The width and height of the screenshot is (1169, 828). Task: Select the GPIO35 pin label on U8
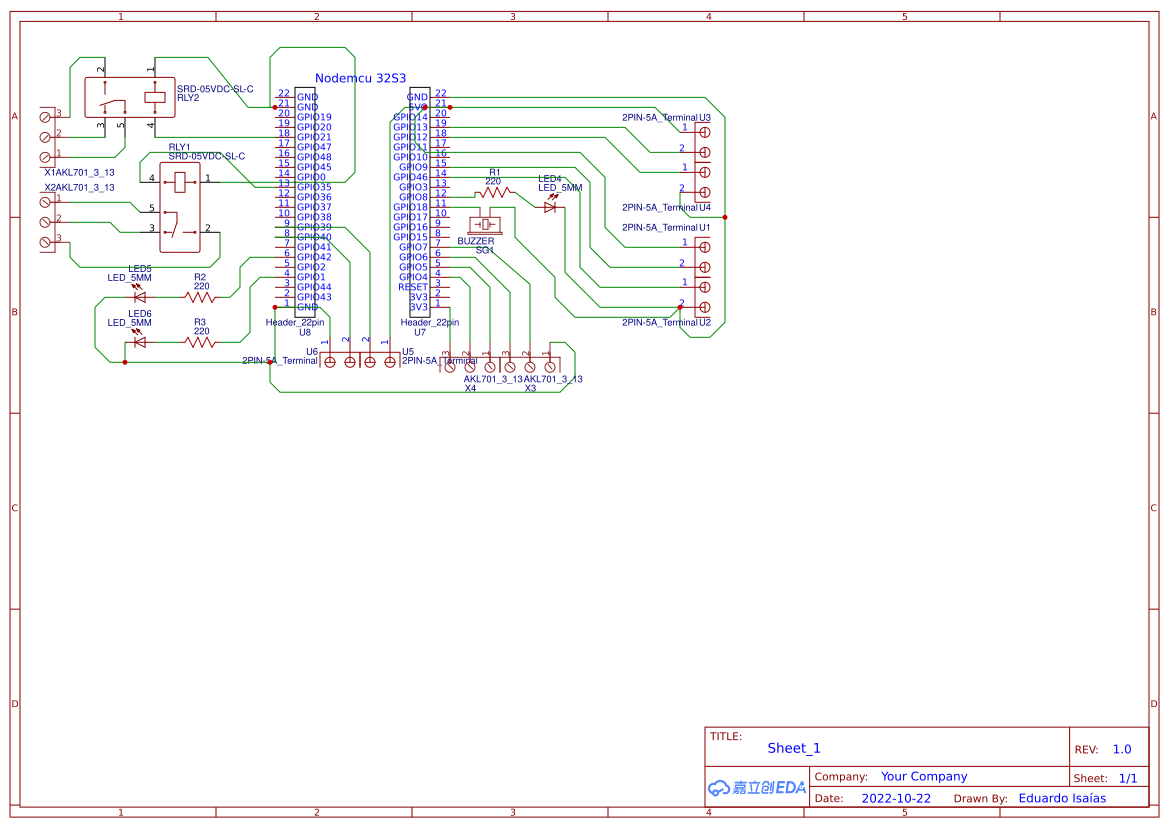pos(314,187)
